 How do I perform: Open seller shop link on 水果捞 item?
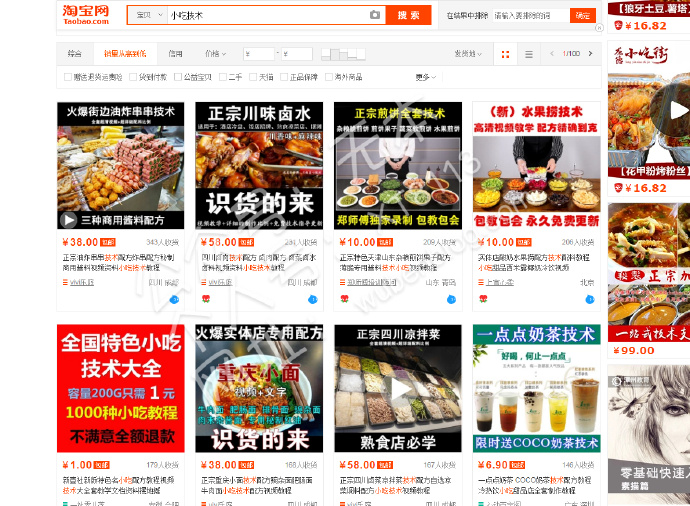500,282
